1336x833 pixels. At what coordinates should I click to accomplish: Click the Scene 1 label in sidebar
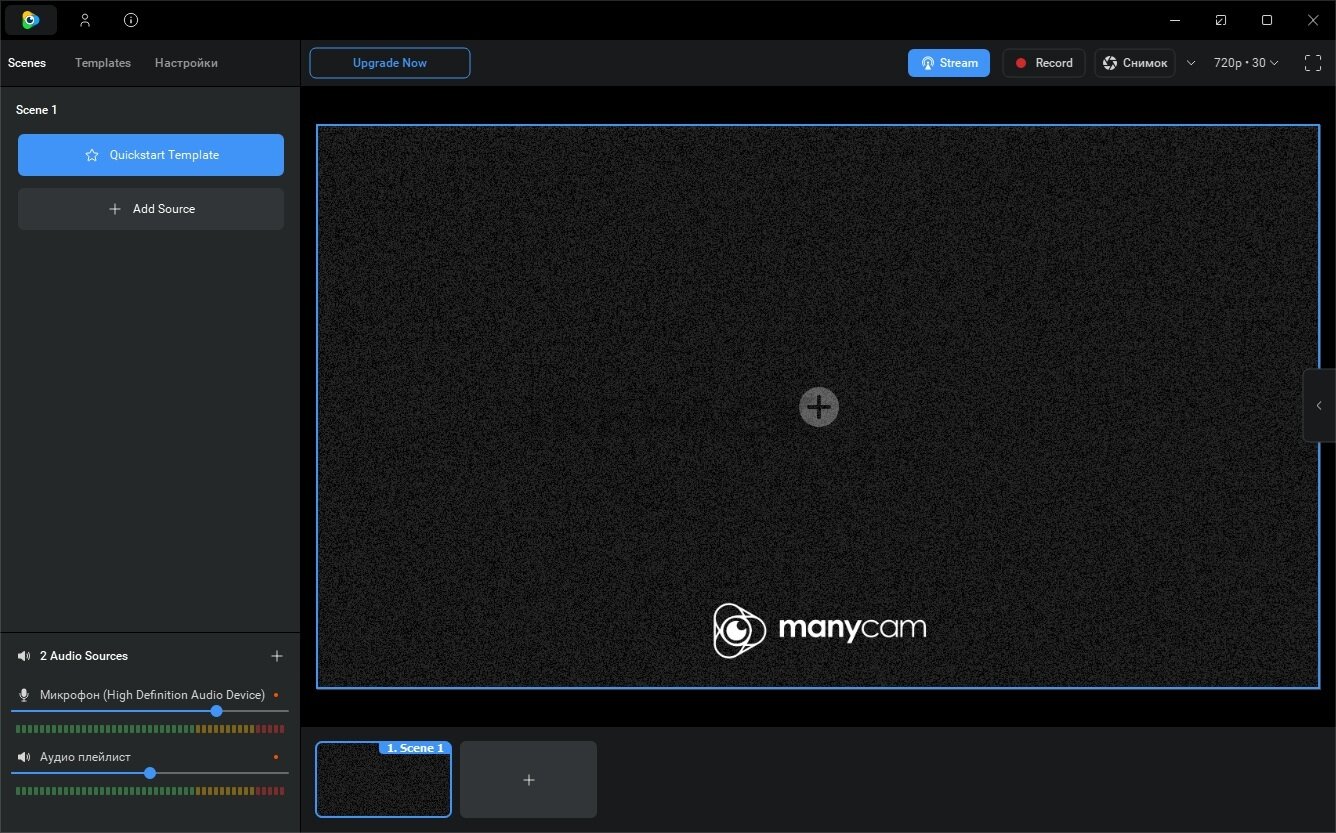[x=36, y=110]
